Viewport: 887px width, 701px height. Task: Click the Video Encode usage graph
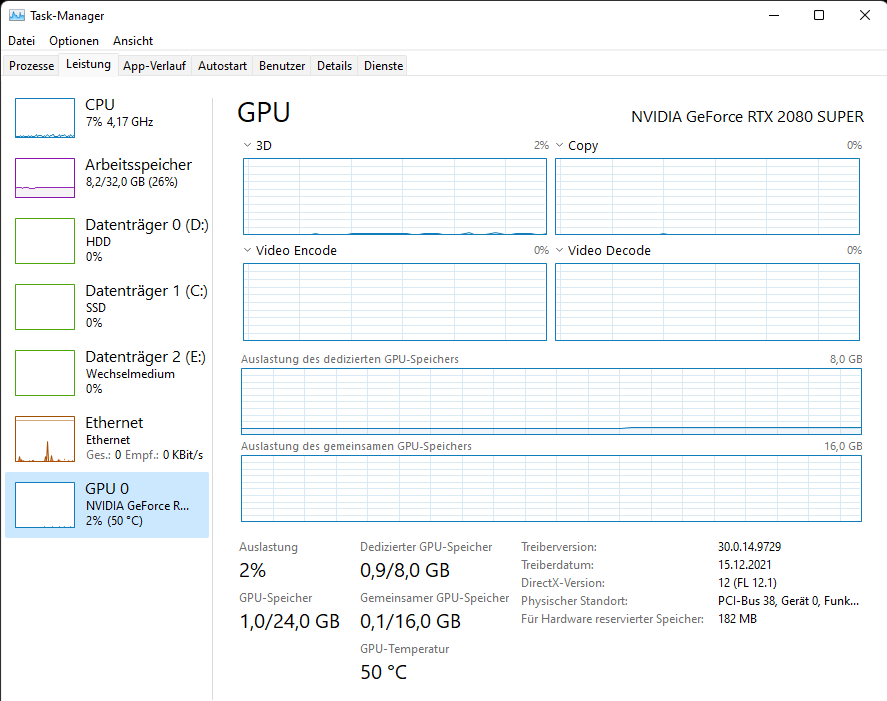[x=395, y=302]
